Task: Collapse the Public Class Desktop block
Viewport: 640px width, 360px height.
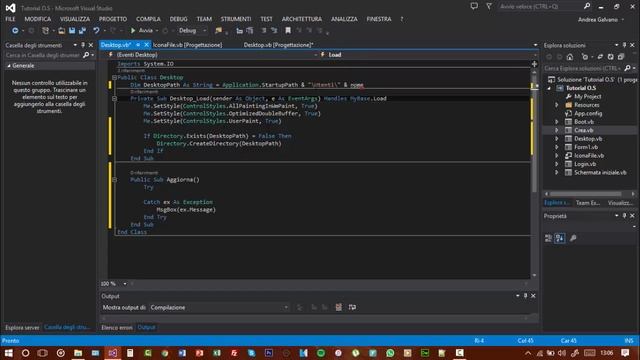Action: (114, 77)
